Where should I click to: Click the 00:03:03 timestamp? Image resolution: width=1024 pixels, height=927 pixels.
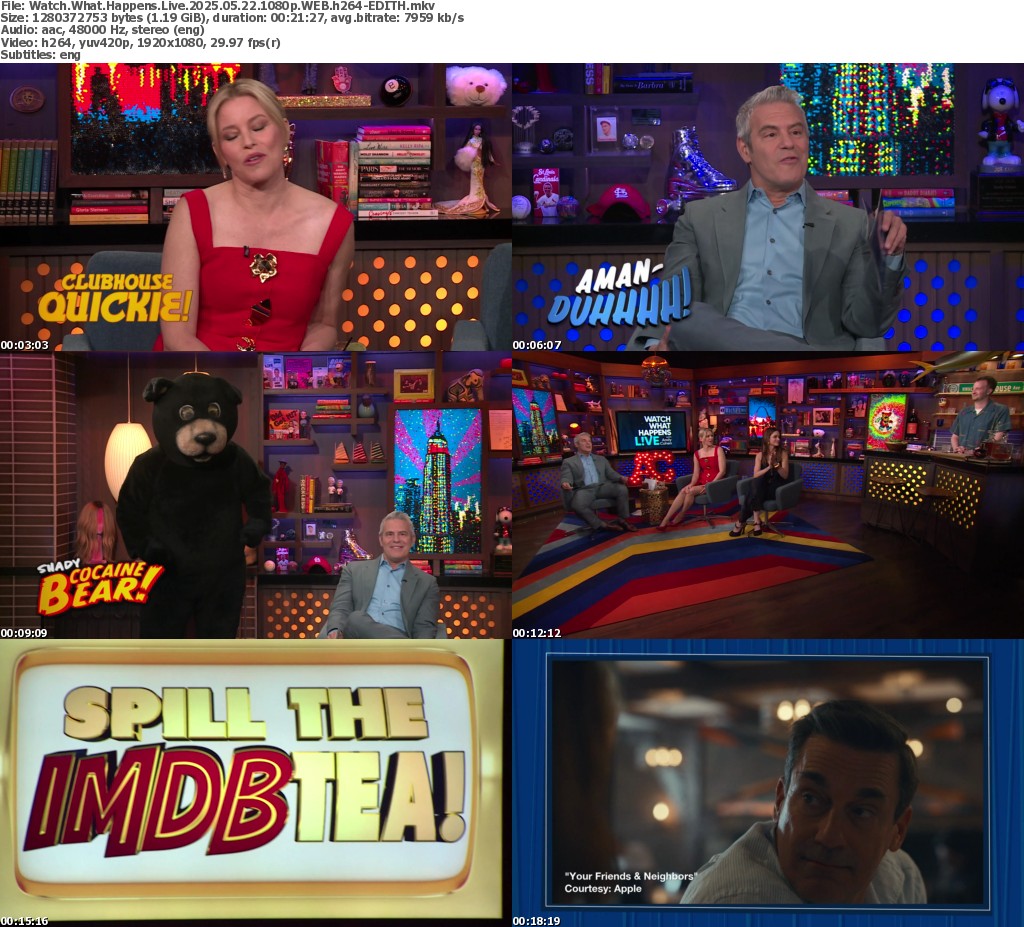point(24,345)
